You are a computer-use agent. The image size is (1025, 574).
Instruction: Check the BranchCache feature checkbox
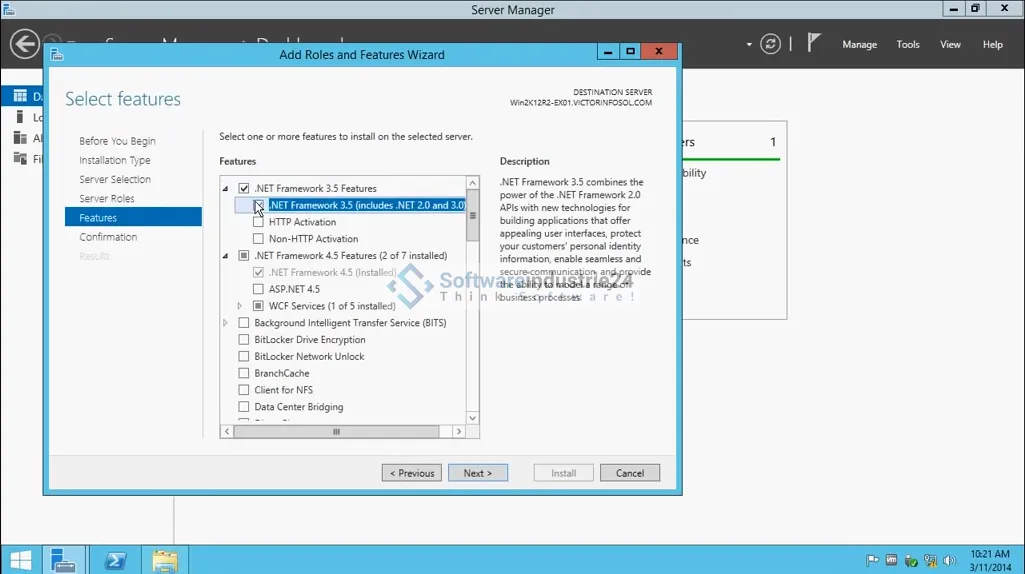(244, 373)
